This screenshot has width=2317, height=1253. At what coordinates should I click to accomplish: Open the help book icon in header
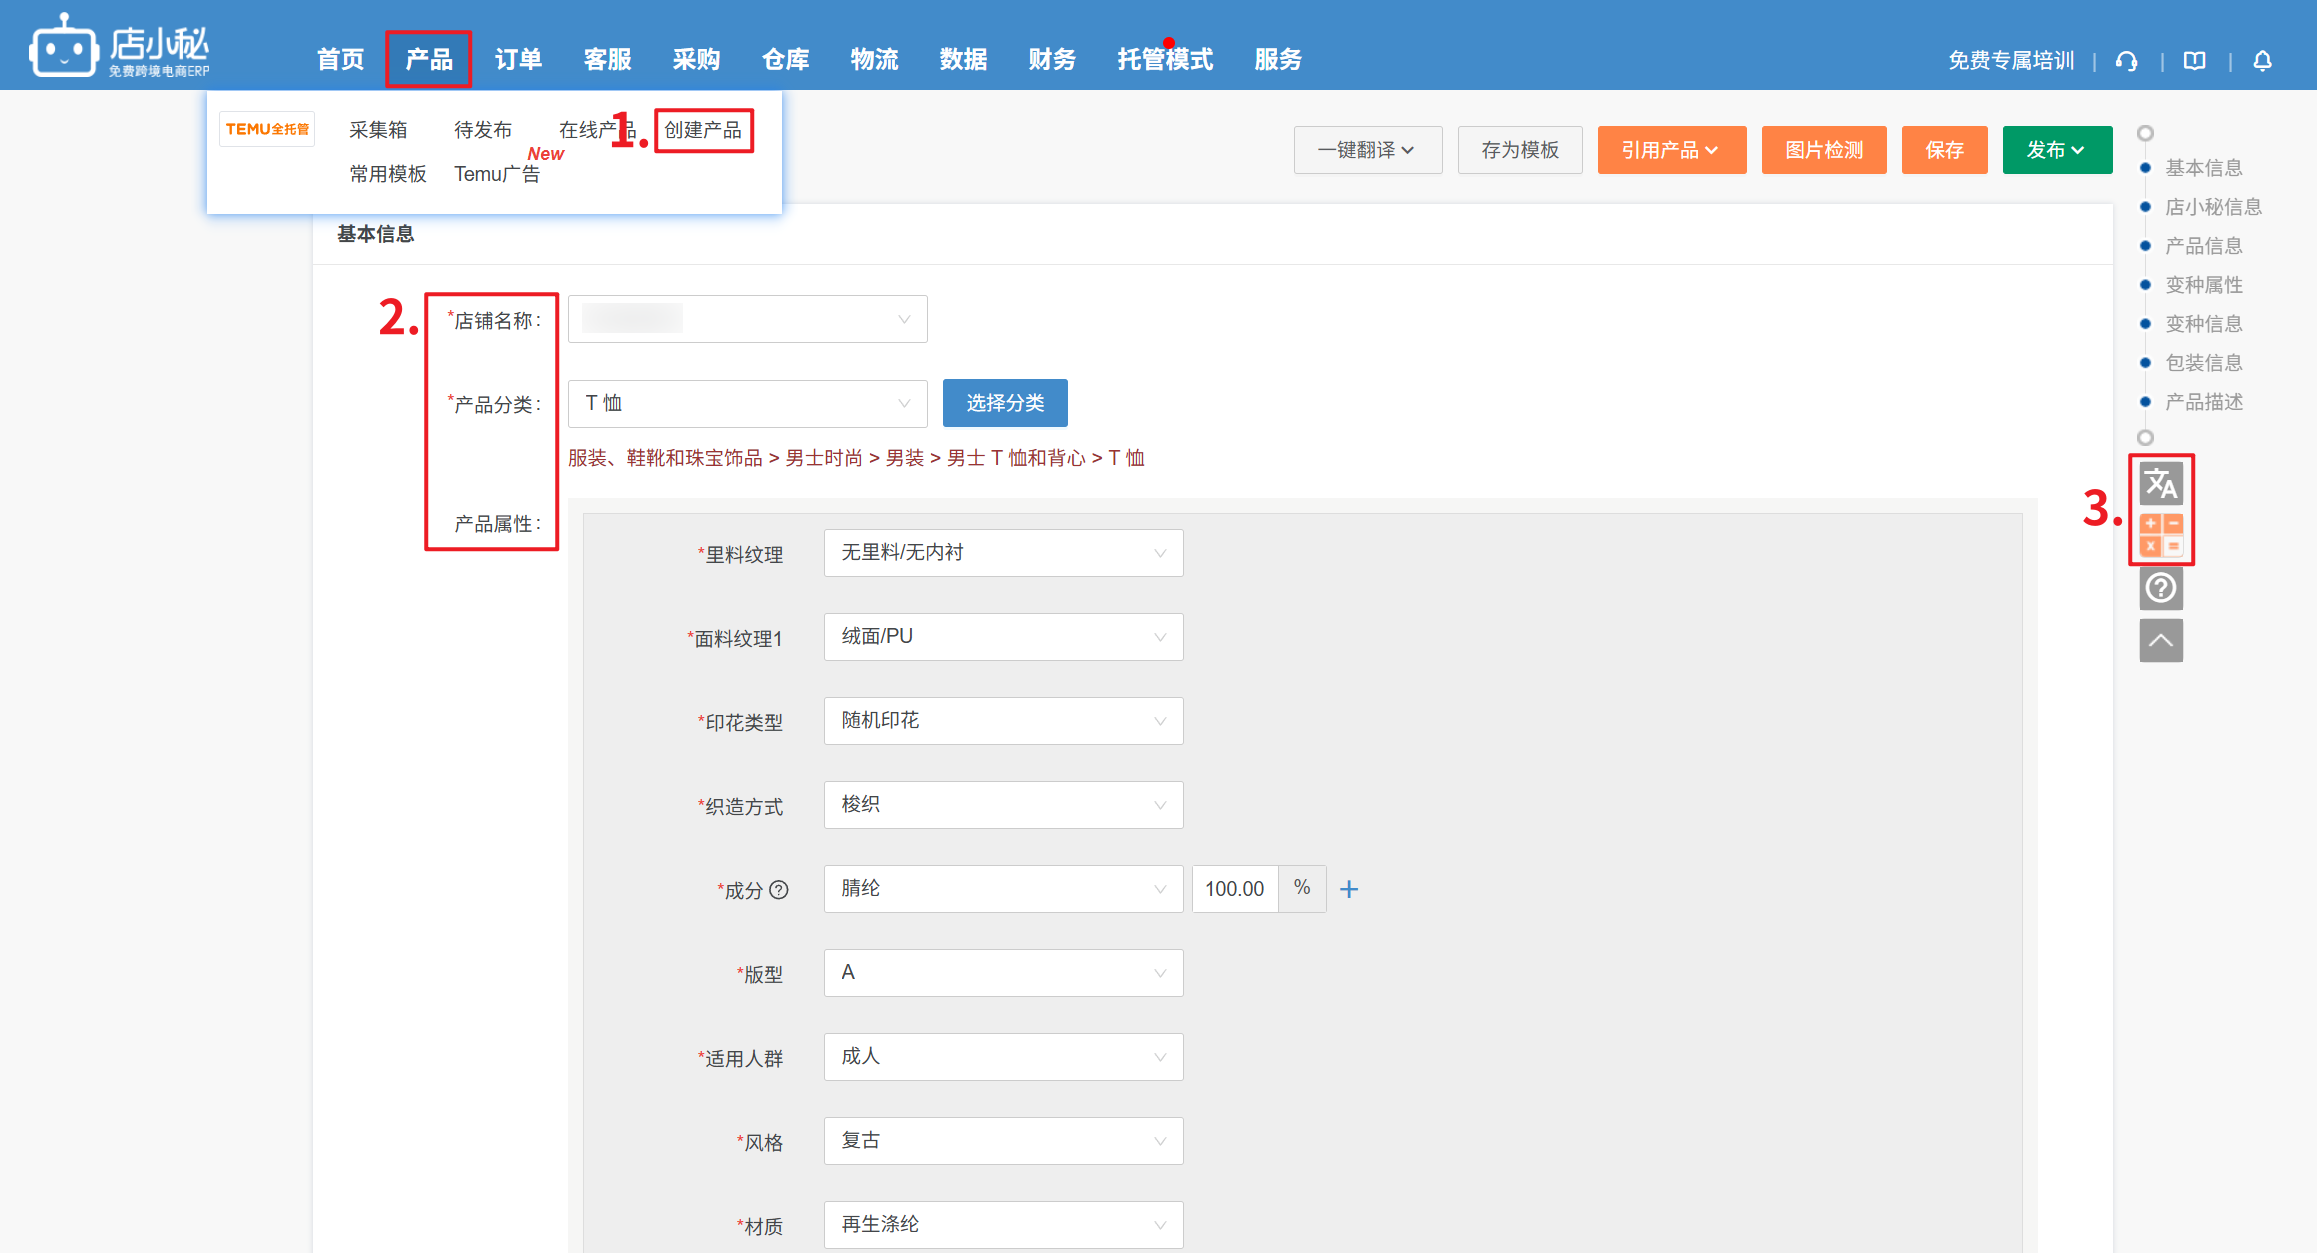(2194, 61)
